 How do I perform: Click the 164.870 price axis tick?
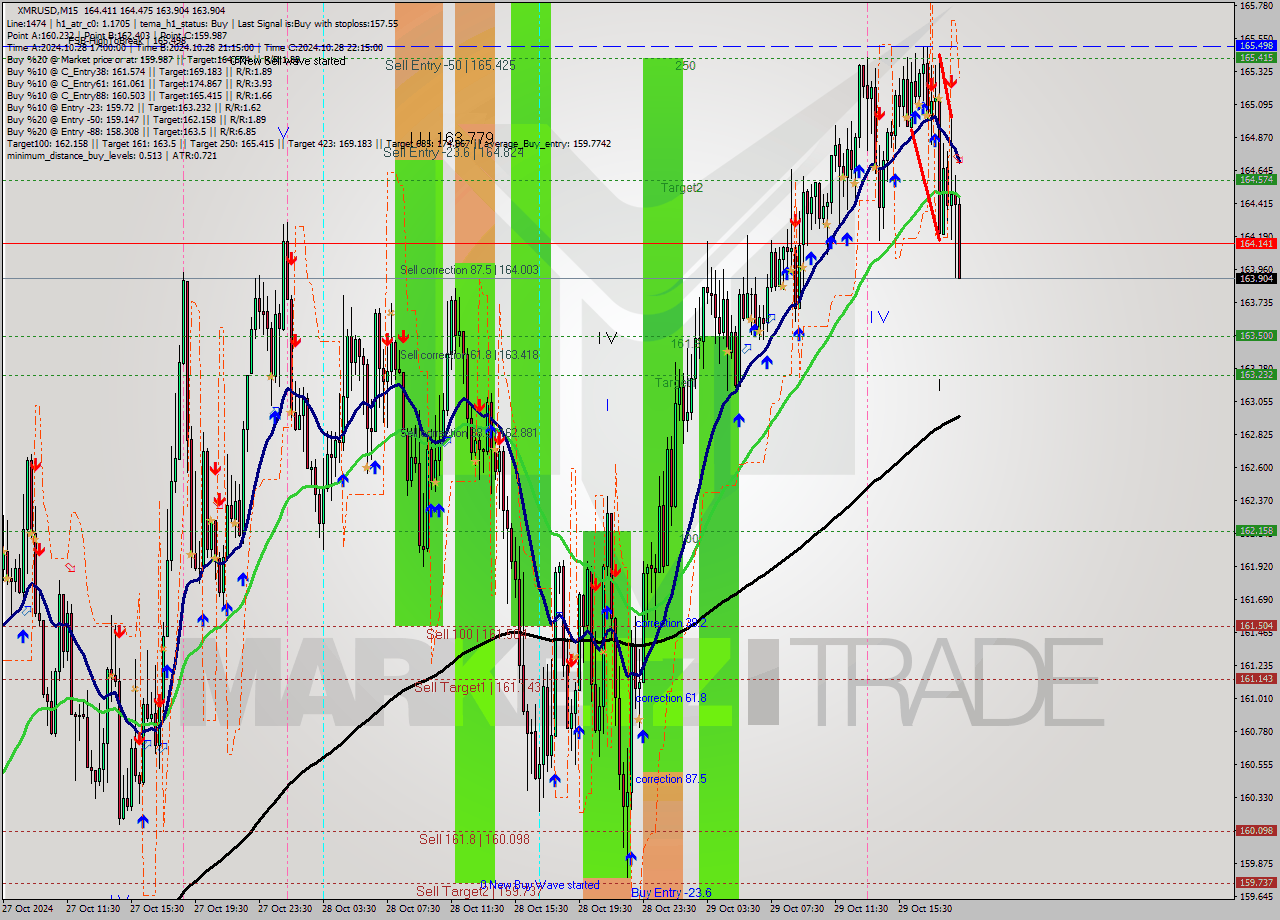pyautogui.click(x=1255, y=138)
